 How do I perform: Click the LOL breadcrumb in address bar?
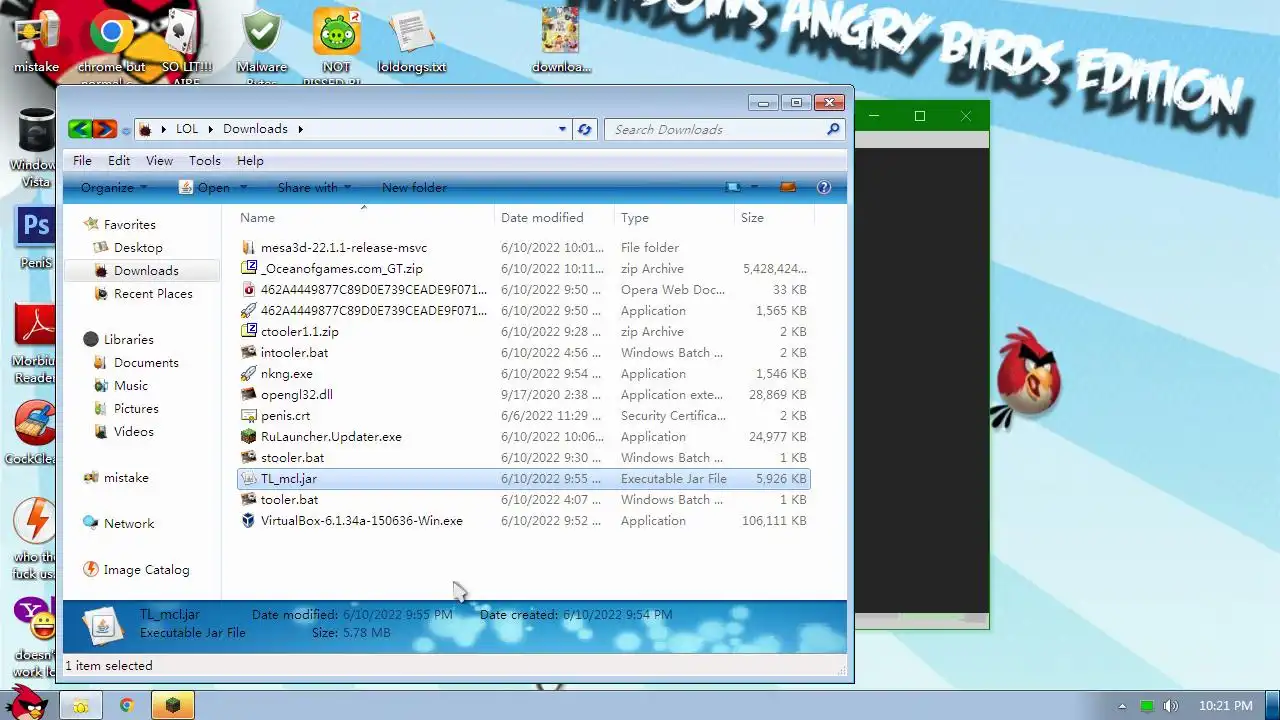pos(187,129)
